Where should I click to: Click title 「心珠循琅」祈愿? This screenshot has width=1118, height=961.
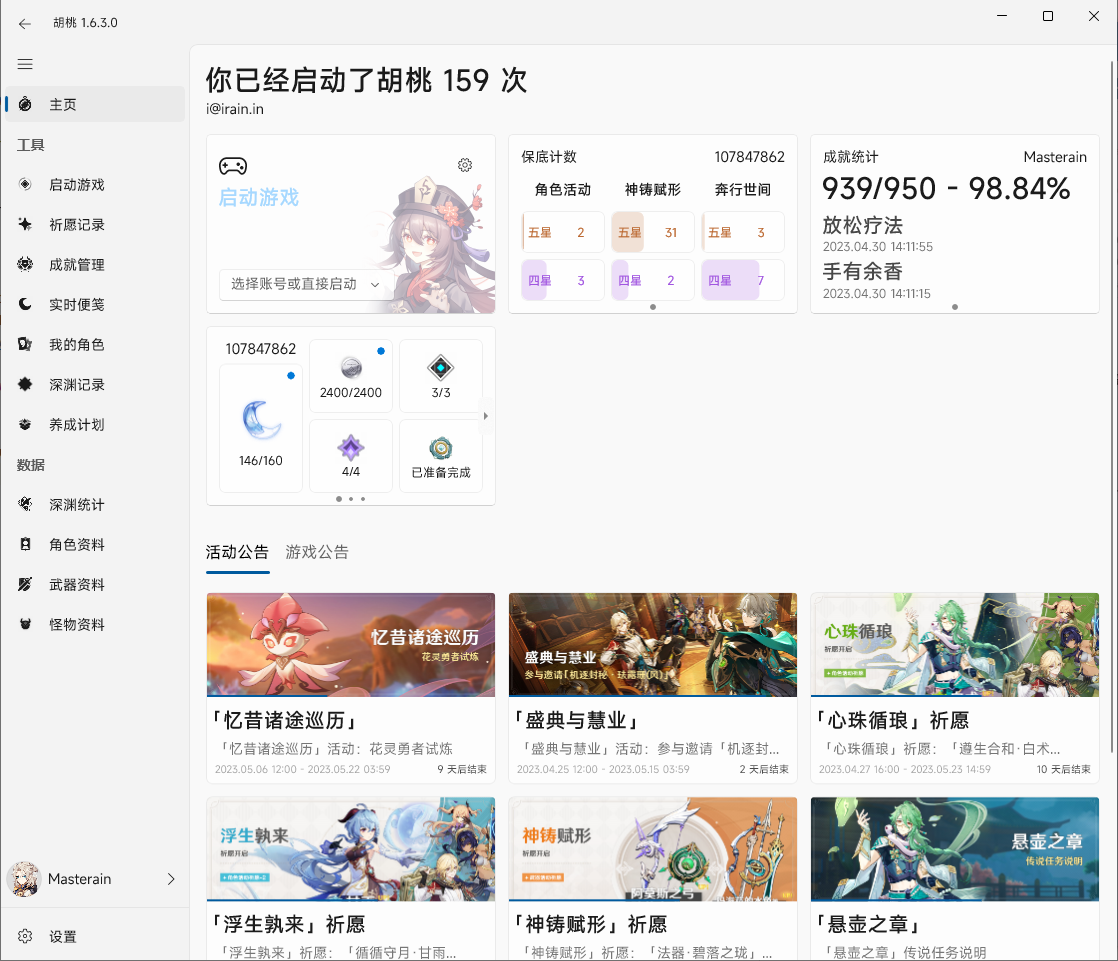893,720
